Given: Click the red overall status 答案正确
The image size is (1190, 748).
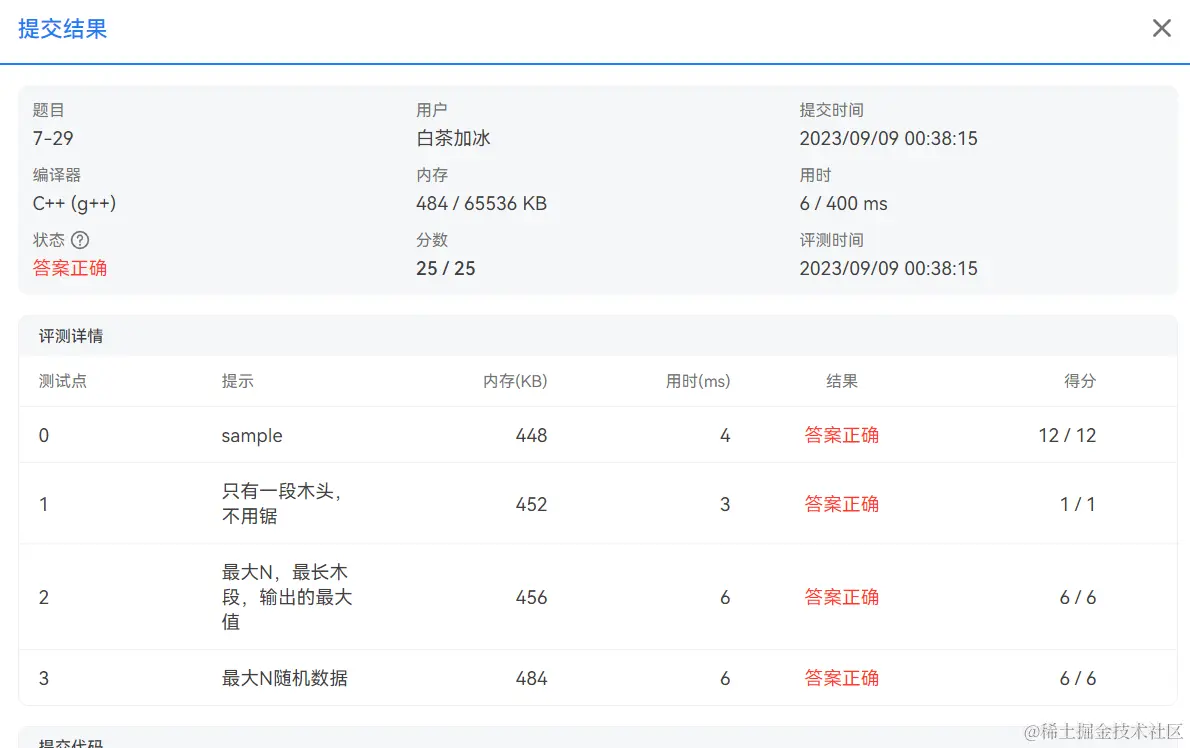Looking at the screenshot, I should [x=70, y=268].
